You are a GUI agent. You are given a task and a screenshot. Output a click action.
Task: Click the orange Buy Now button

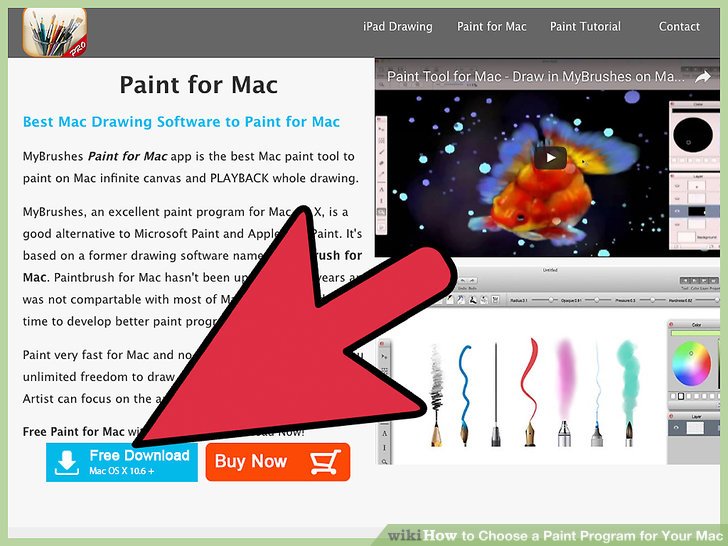pos(278,462)
